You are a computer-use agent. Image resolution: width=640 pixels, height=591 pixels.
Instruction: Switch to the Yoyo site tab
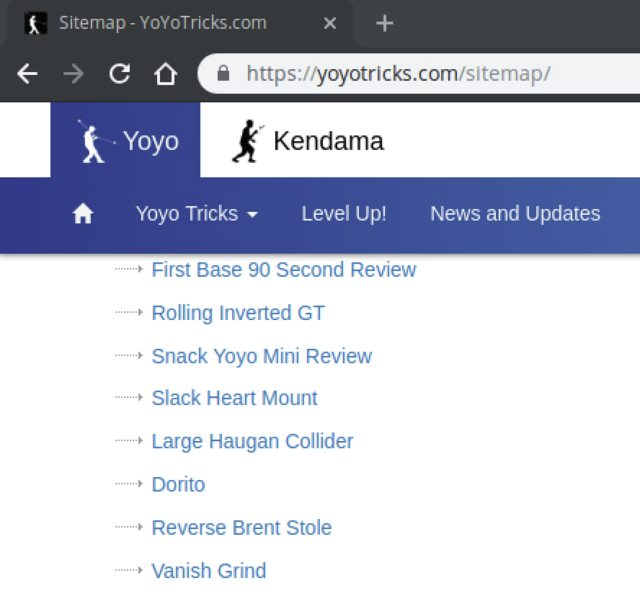tap(125, 140)
